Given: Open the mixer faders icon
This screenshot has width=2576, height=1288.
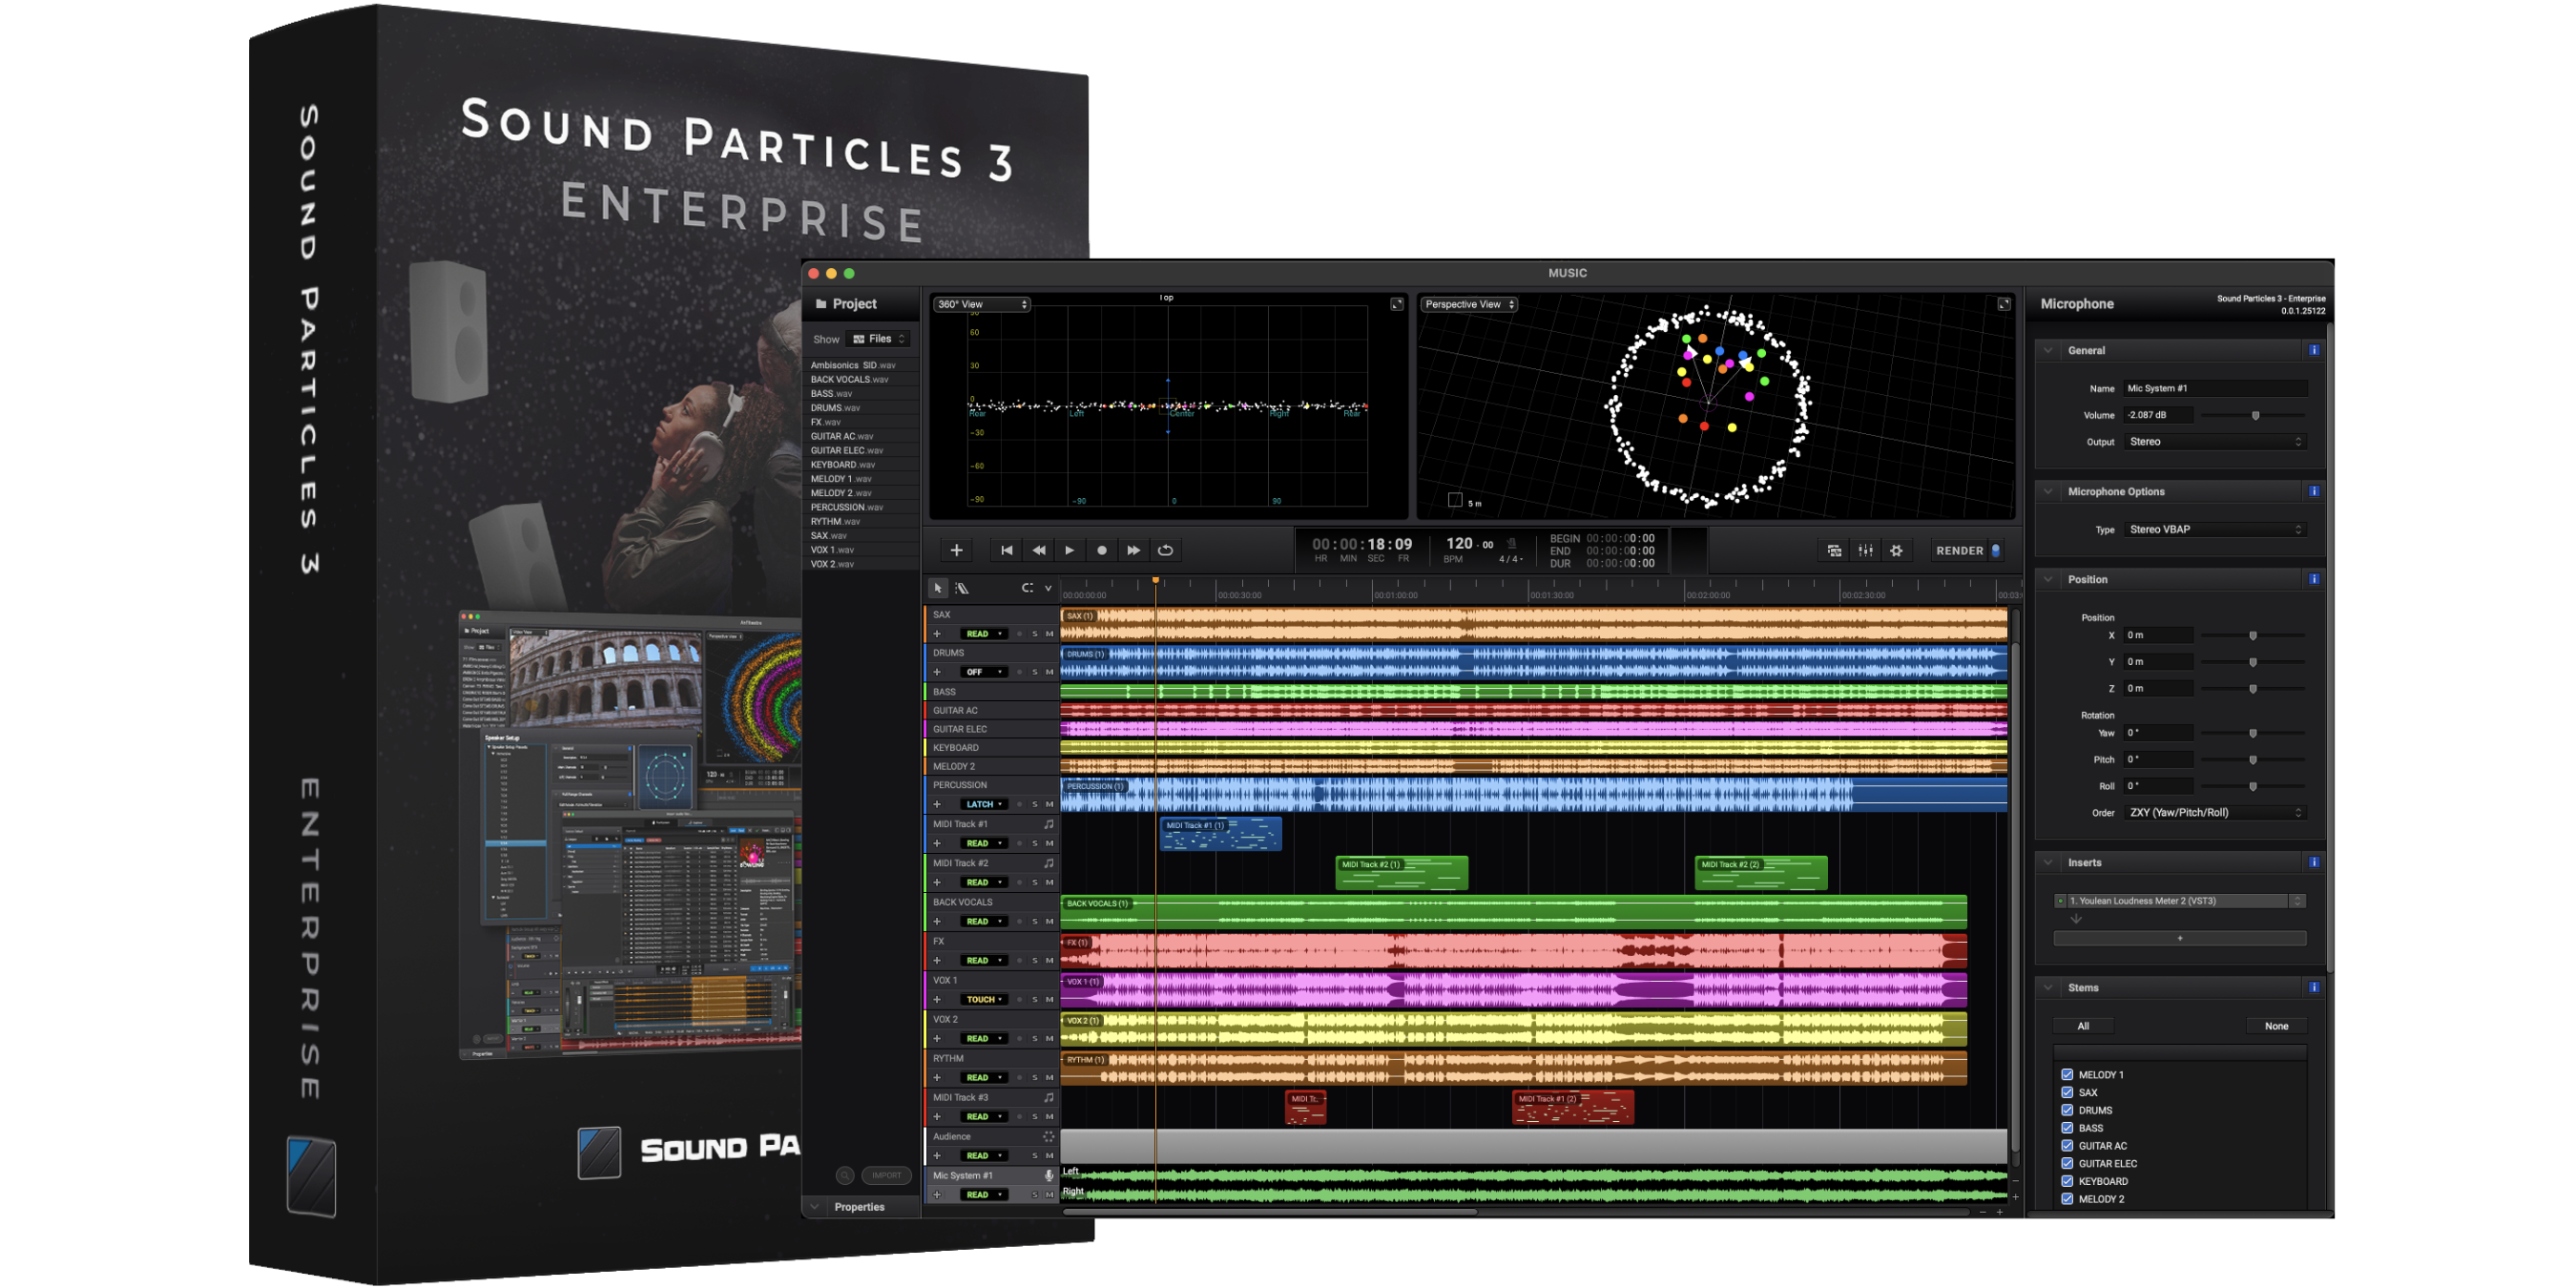Looking at the screenshot, I should (1865, 550).
